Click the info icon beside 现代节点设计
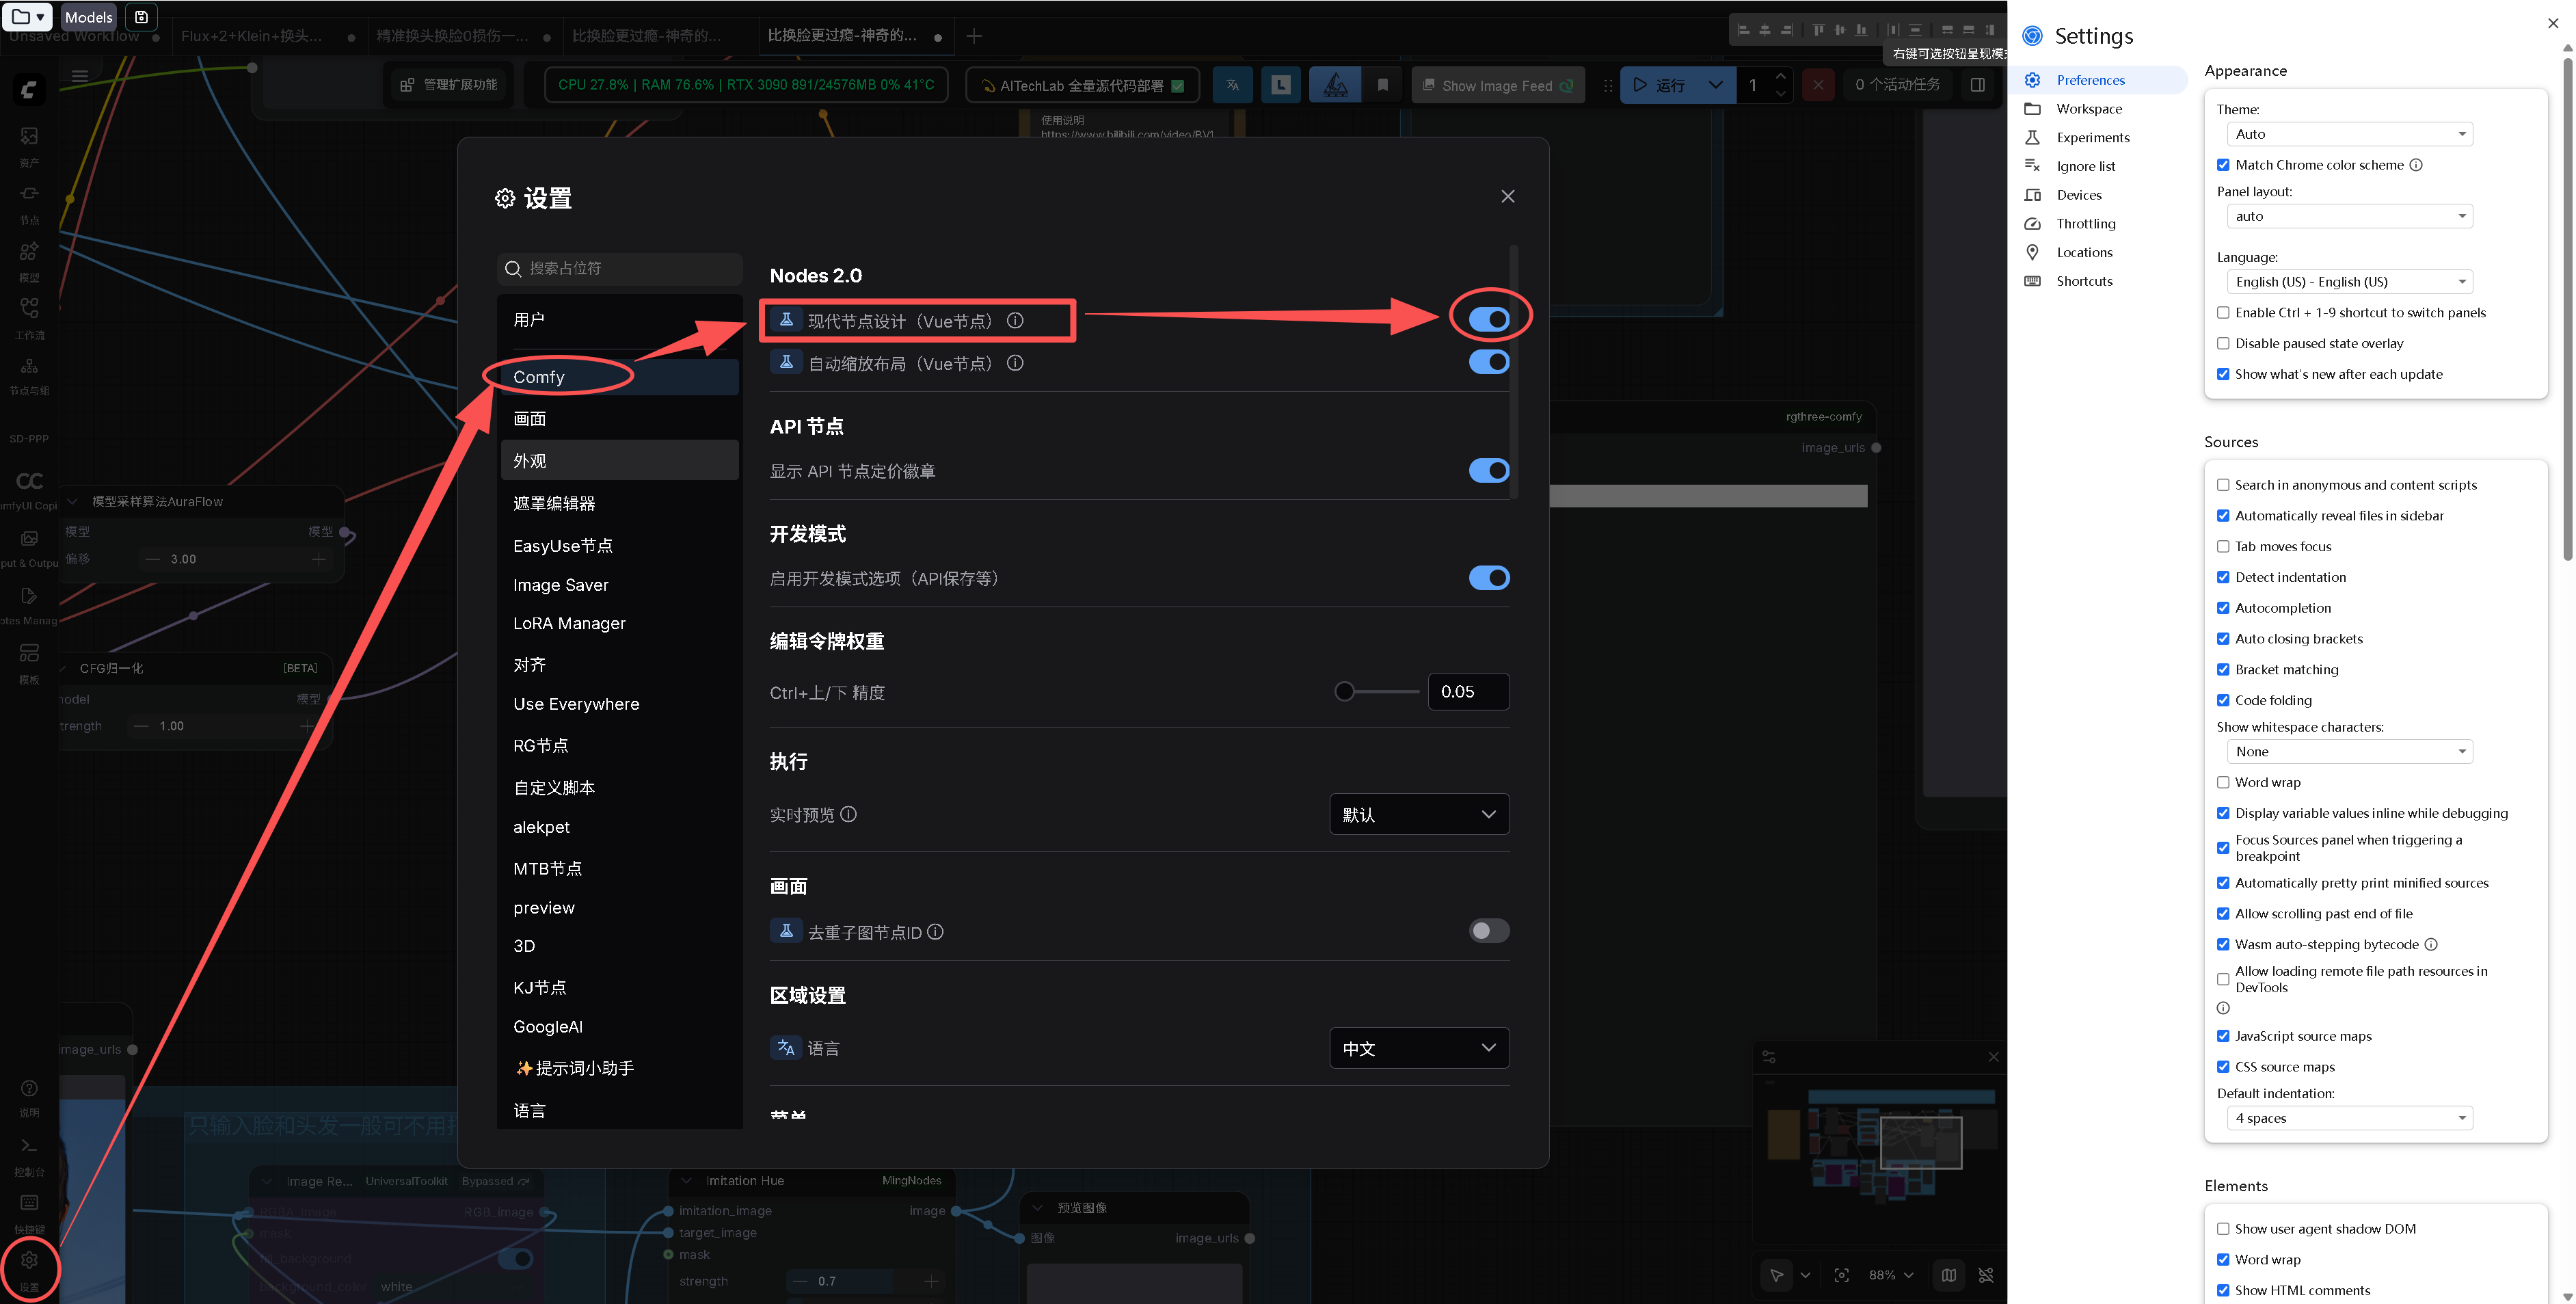This screenshot has height=1304, width=2576. pos(1015,321)
